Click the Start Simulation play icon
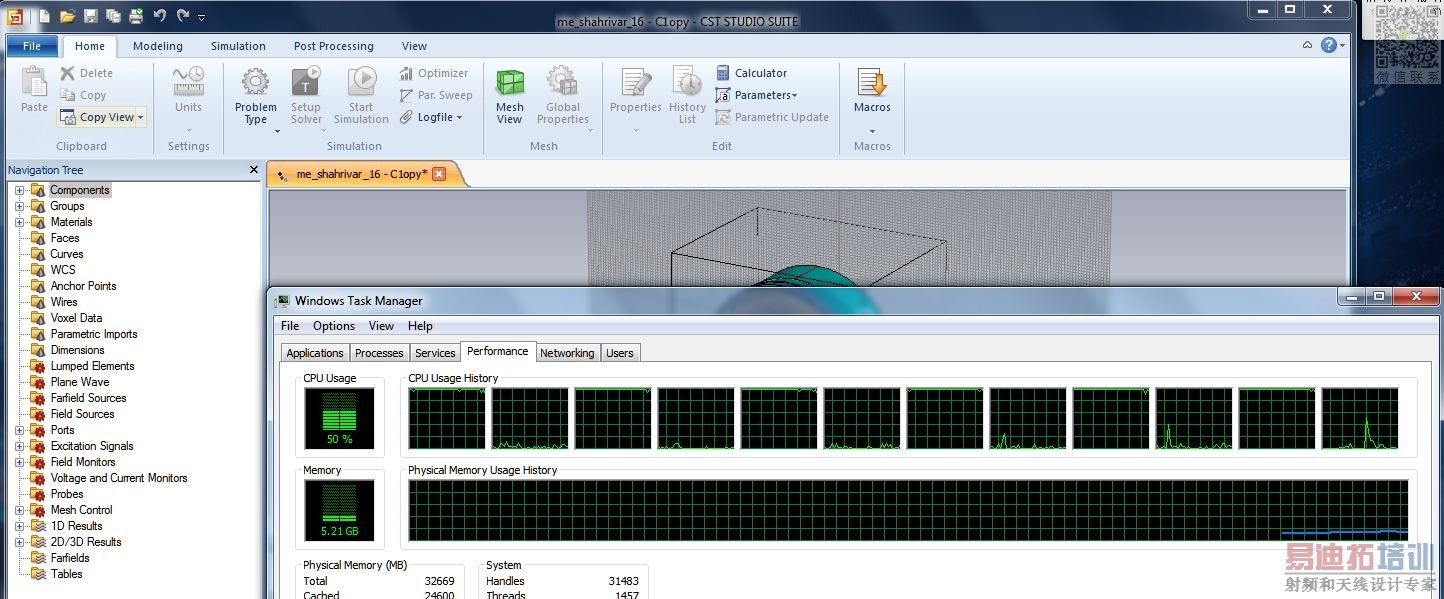 click(x=361, y=82)
